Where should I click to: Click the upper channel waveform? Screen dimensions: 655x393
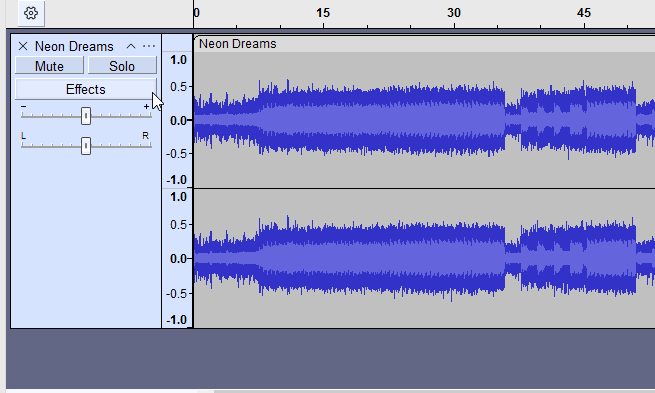coord(424,120)
